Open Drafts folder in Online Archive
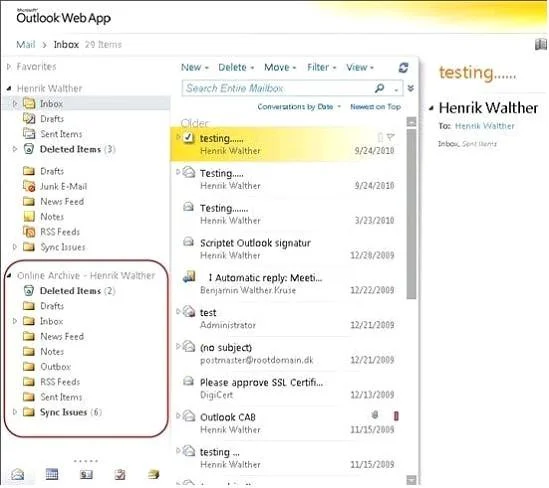549x488 pixels. pyautogui.click(x=52, y=306)
